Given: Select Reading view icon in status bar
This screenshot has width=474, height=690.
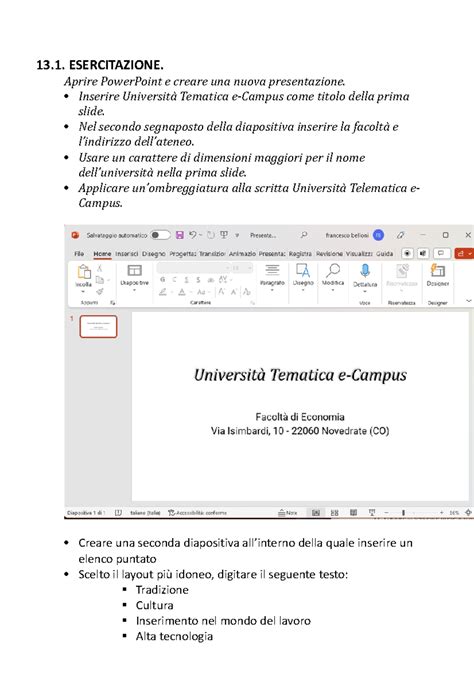Looking at the screenshot, I should click(x=353, y=513).
